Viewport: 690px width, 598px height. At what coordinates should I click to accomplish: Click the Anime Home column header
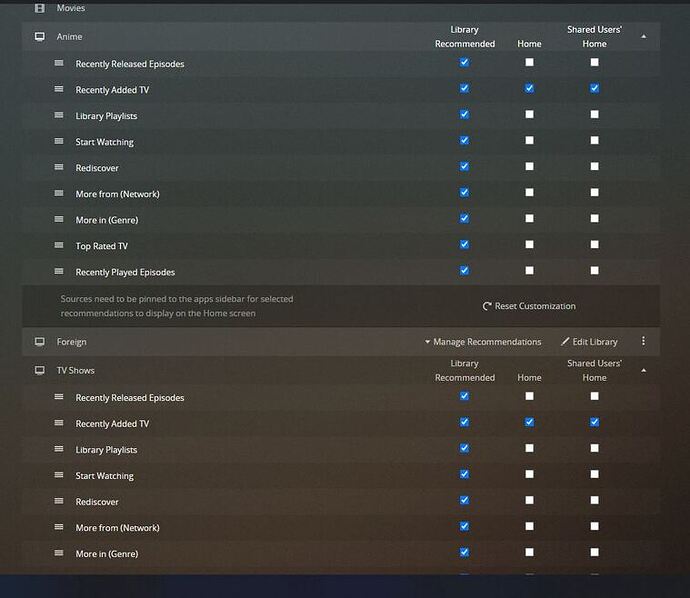(x=529, y=44)
